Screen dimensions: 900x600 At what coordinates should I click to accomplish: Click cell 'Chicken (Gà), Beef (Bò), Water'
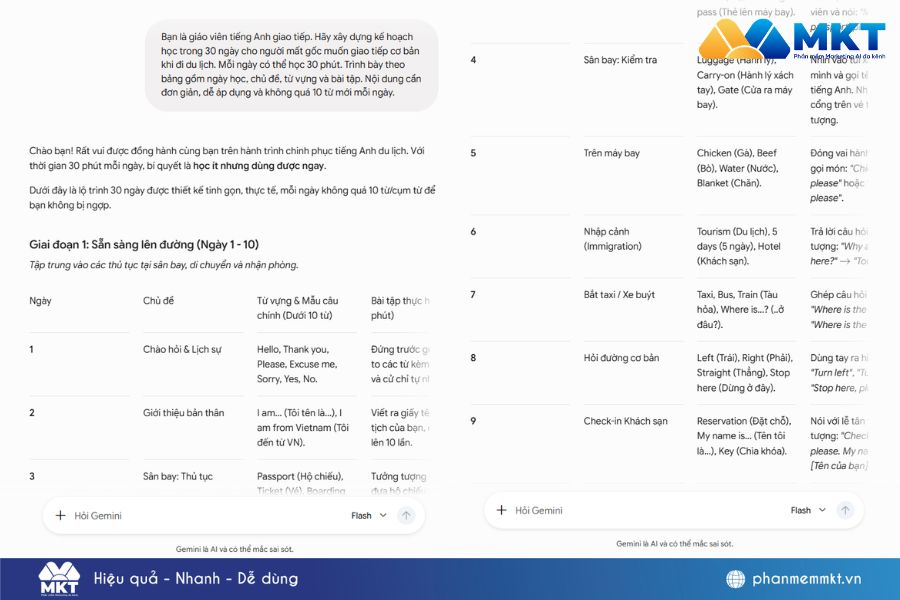(x=738, y=168)
